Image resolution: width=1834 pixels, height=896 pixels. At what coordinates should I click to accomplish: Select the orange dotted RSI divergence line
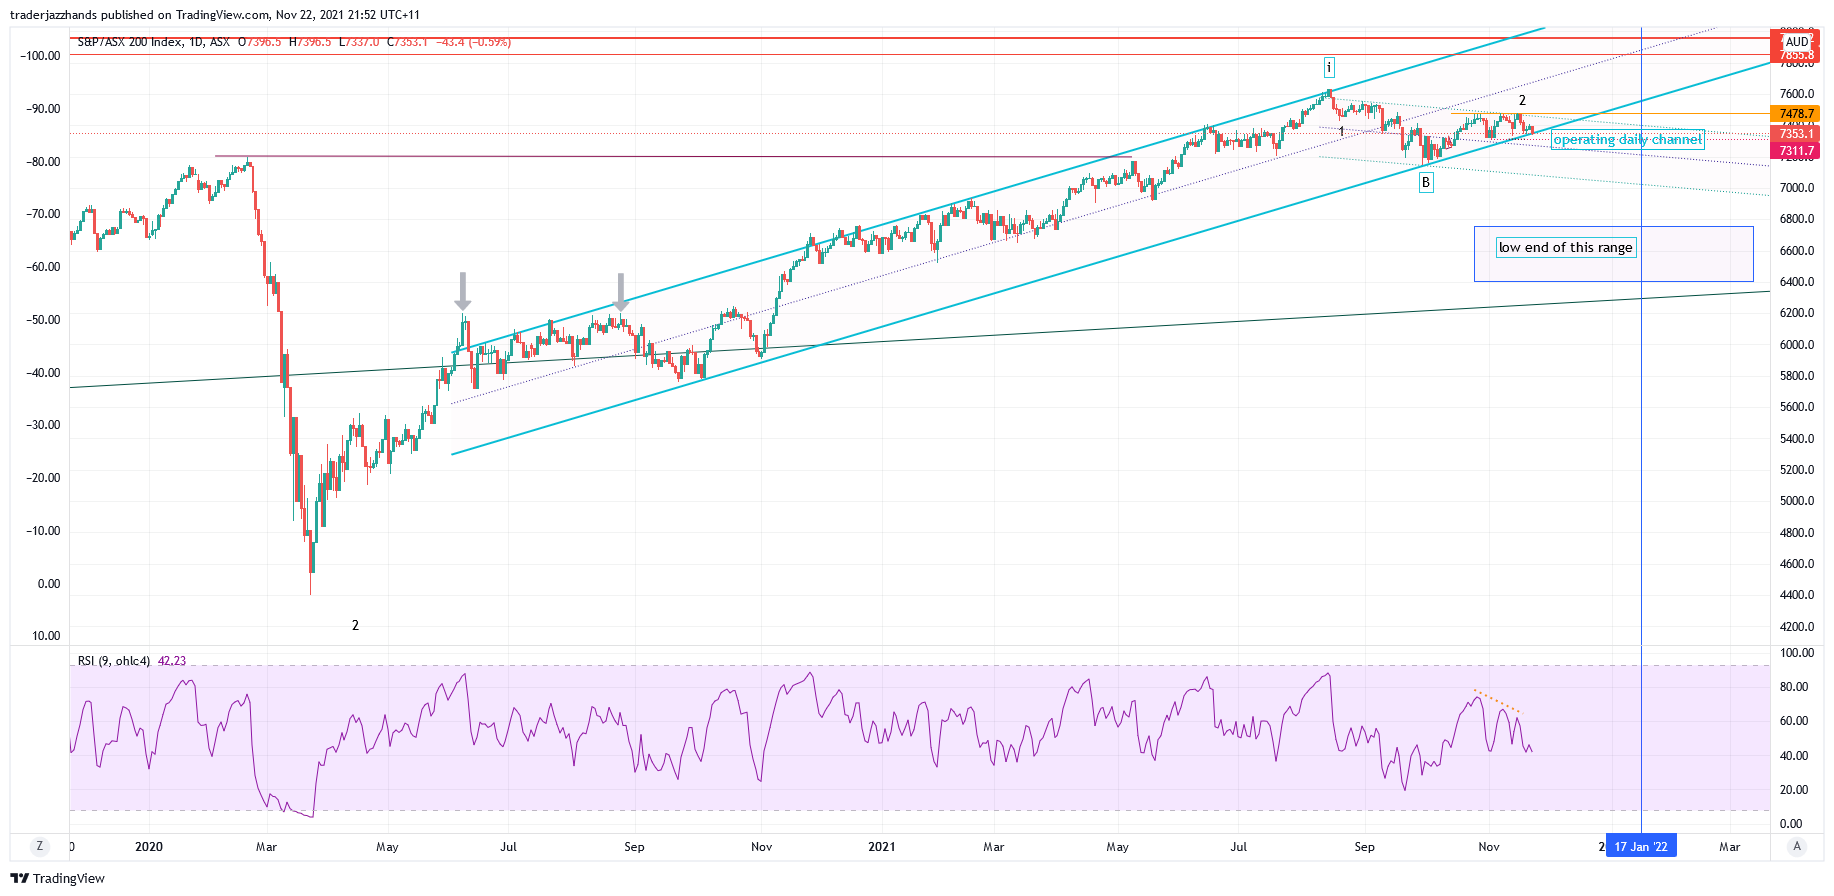tap(1497, 701)
